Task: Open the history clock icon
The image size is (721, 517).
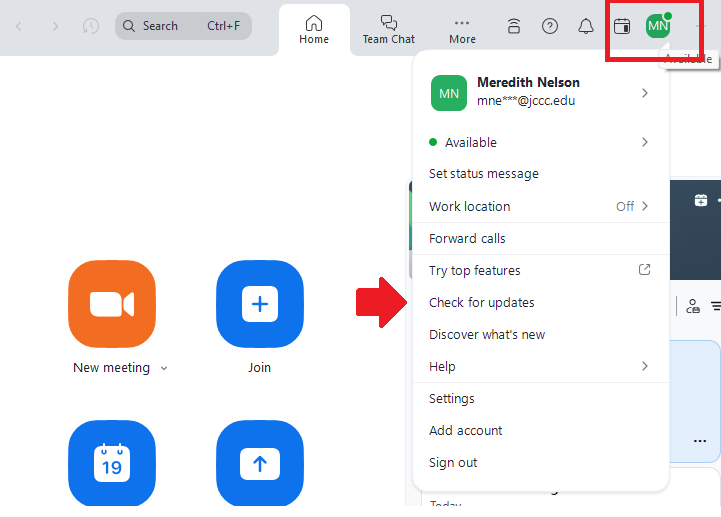Action: point(91,26)
